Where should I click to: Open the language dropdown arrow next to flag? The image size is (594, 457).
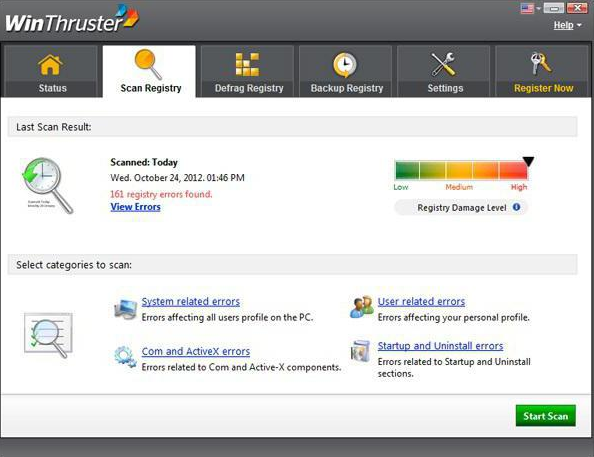538,8
